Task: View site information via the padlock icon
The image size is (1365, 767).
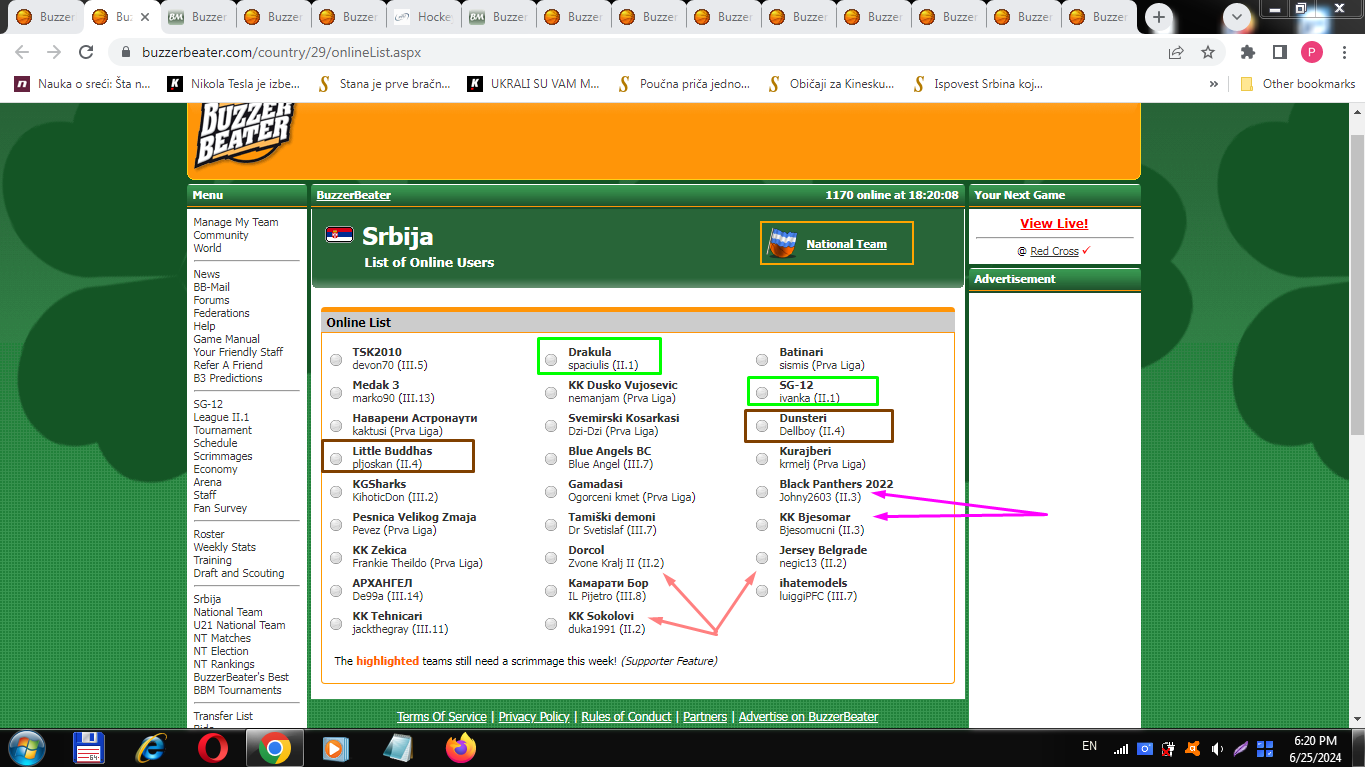Action: 126,52
